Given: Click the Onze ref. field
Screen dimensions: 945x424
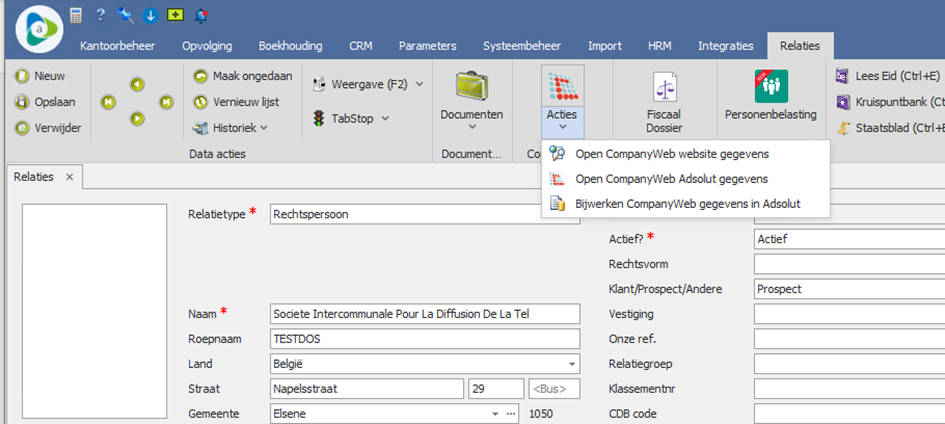Looking at the screenshot, I should (x=849, y=339).
